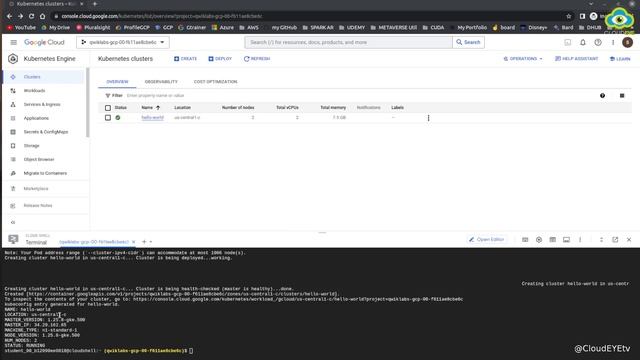Image resolution: width=640 pixels, height=360 pixels.
Task: Open the YouTube bookmark
Action: pos(21,28)
